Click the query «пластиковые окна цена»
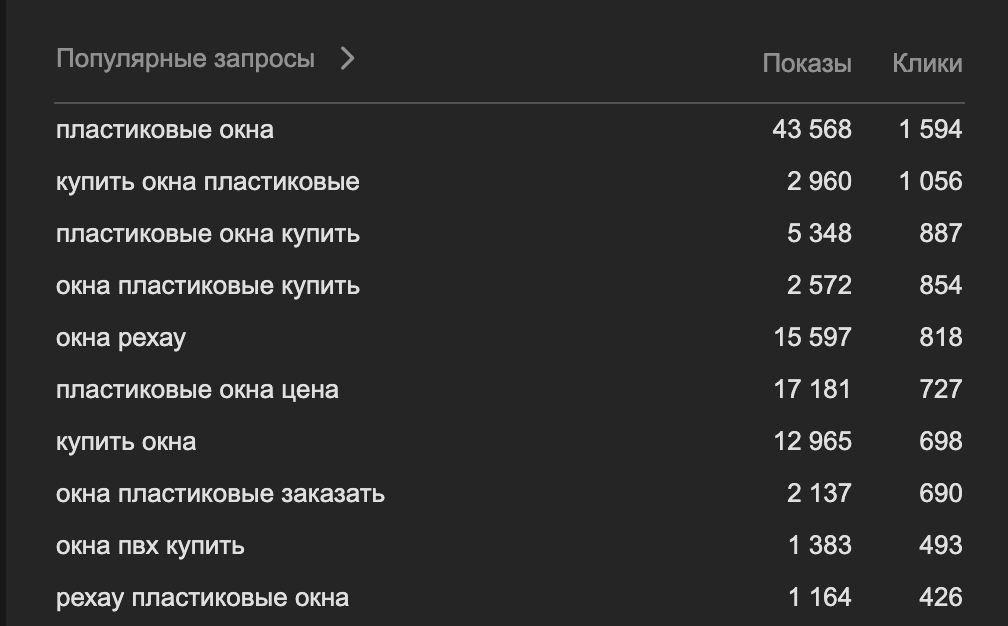This screenshot has height=626, width=1008. [x=197, y=390]
